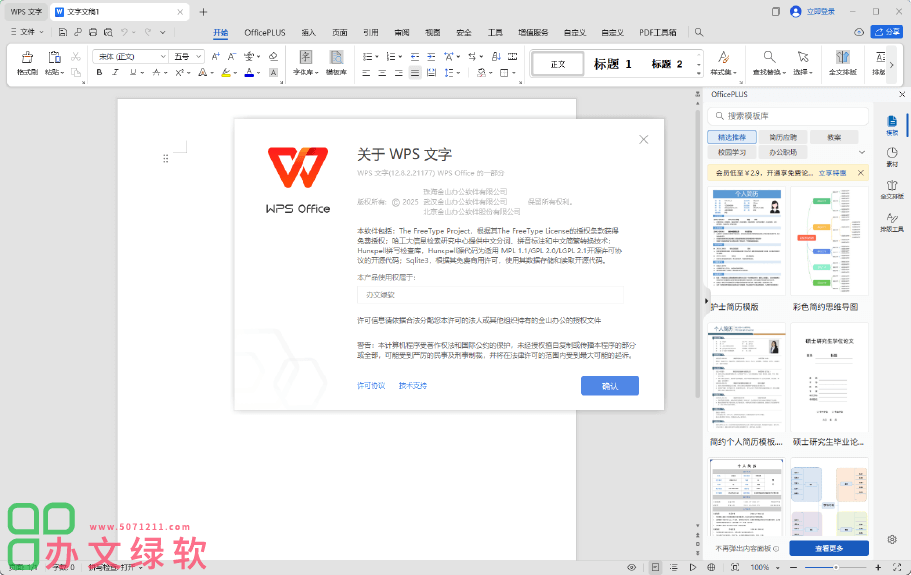Viewport: 911px width, 575px height.
Task: Open ribbon search magnifier icon
Action: pos(699,33)
